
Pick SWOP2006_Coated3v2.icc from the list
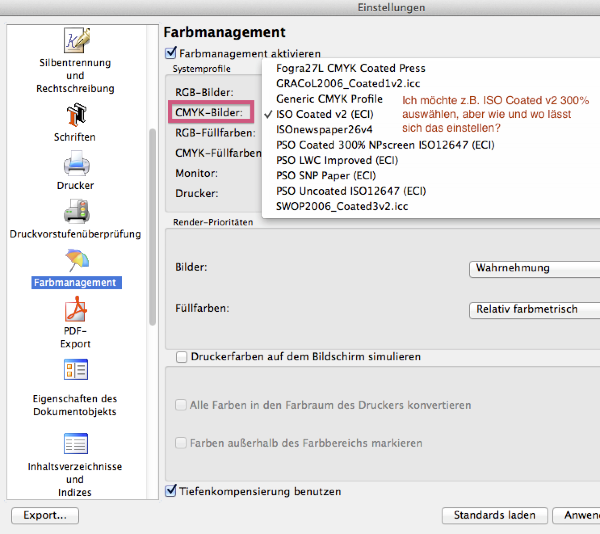pos(343,206)
